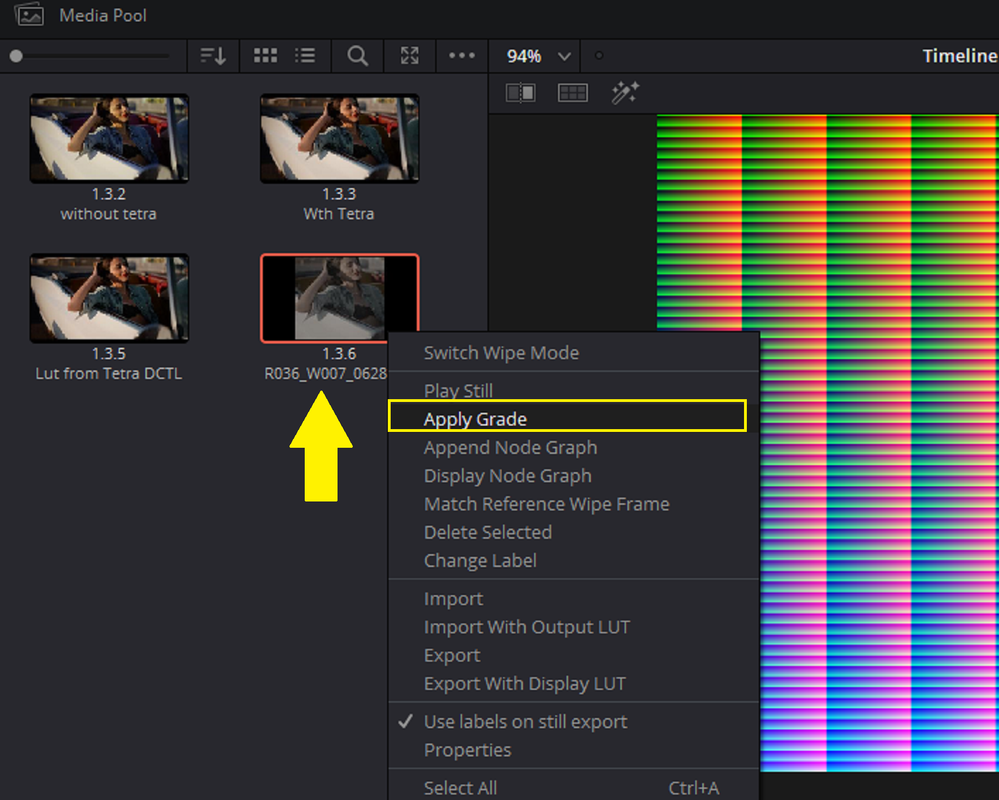Enable the highlight magic wand tool
The width and height of the screenshot is (999, 800).
(625, 93)
